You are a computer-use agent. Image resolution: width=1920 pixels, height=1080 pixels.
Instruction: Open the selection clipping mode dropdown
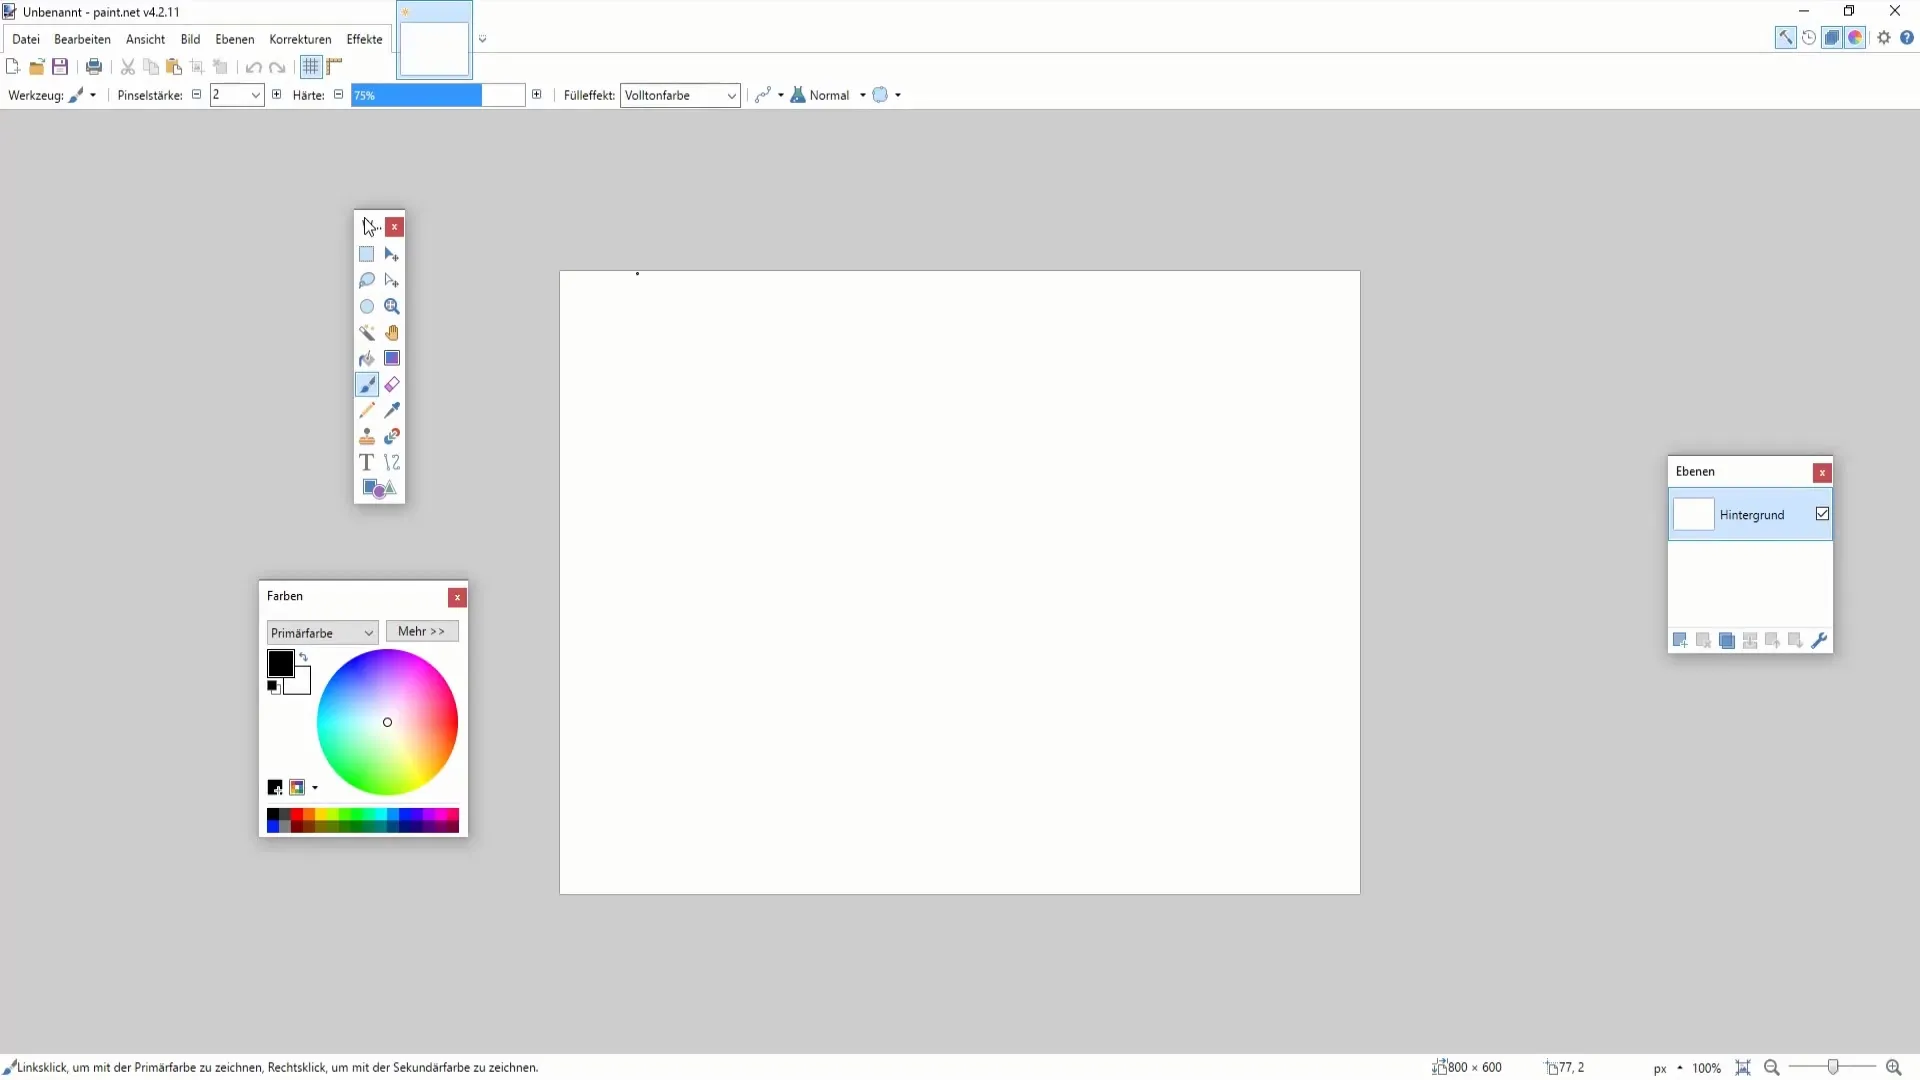point(887,95)
